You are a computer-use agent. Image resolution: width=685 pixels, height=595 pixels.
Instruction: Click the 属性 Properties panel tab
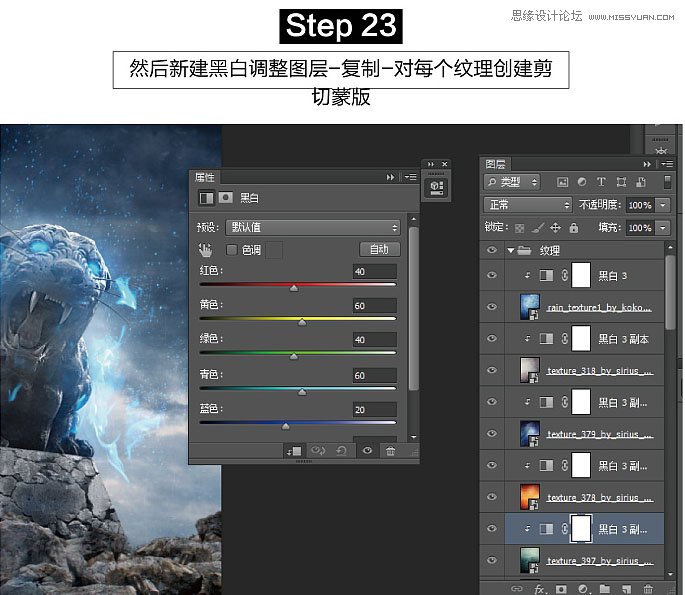click(204, 177)
